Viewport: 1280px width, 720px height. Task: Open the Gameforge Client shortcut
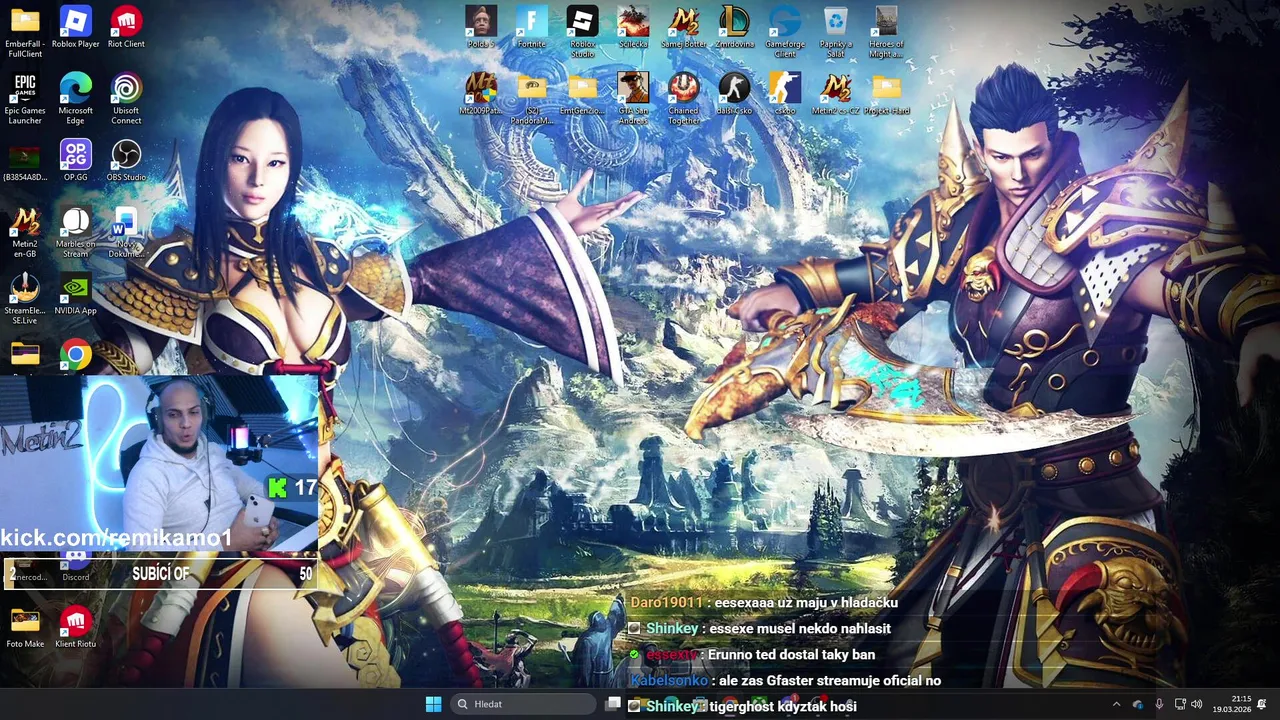pyautogui.click(x=785, y=30)
